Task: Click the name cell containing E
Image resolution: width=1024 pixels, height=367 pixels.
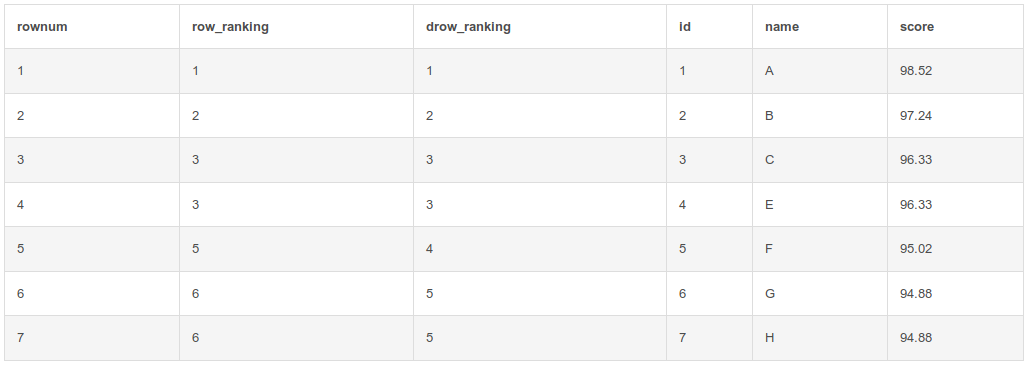Action: point(820,204)
